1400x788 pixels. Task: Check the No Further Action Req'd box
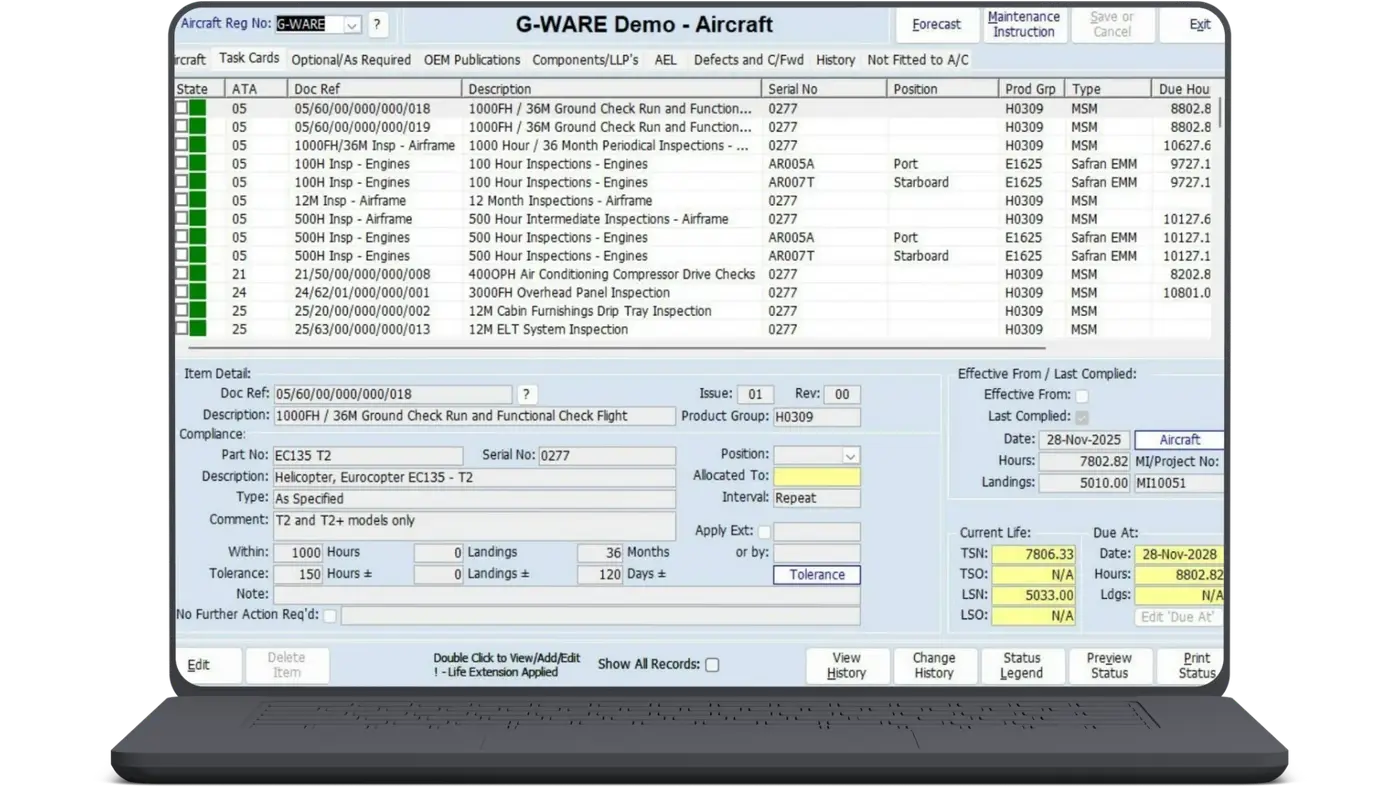click(x=329, y=616)
